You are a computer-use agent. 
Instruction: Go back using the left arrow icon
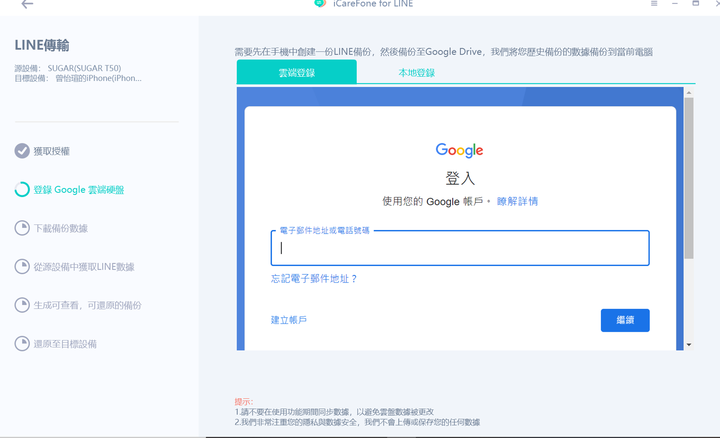(28, 4)
